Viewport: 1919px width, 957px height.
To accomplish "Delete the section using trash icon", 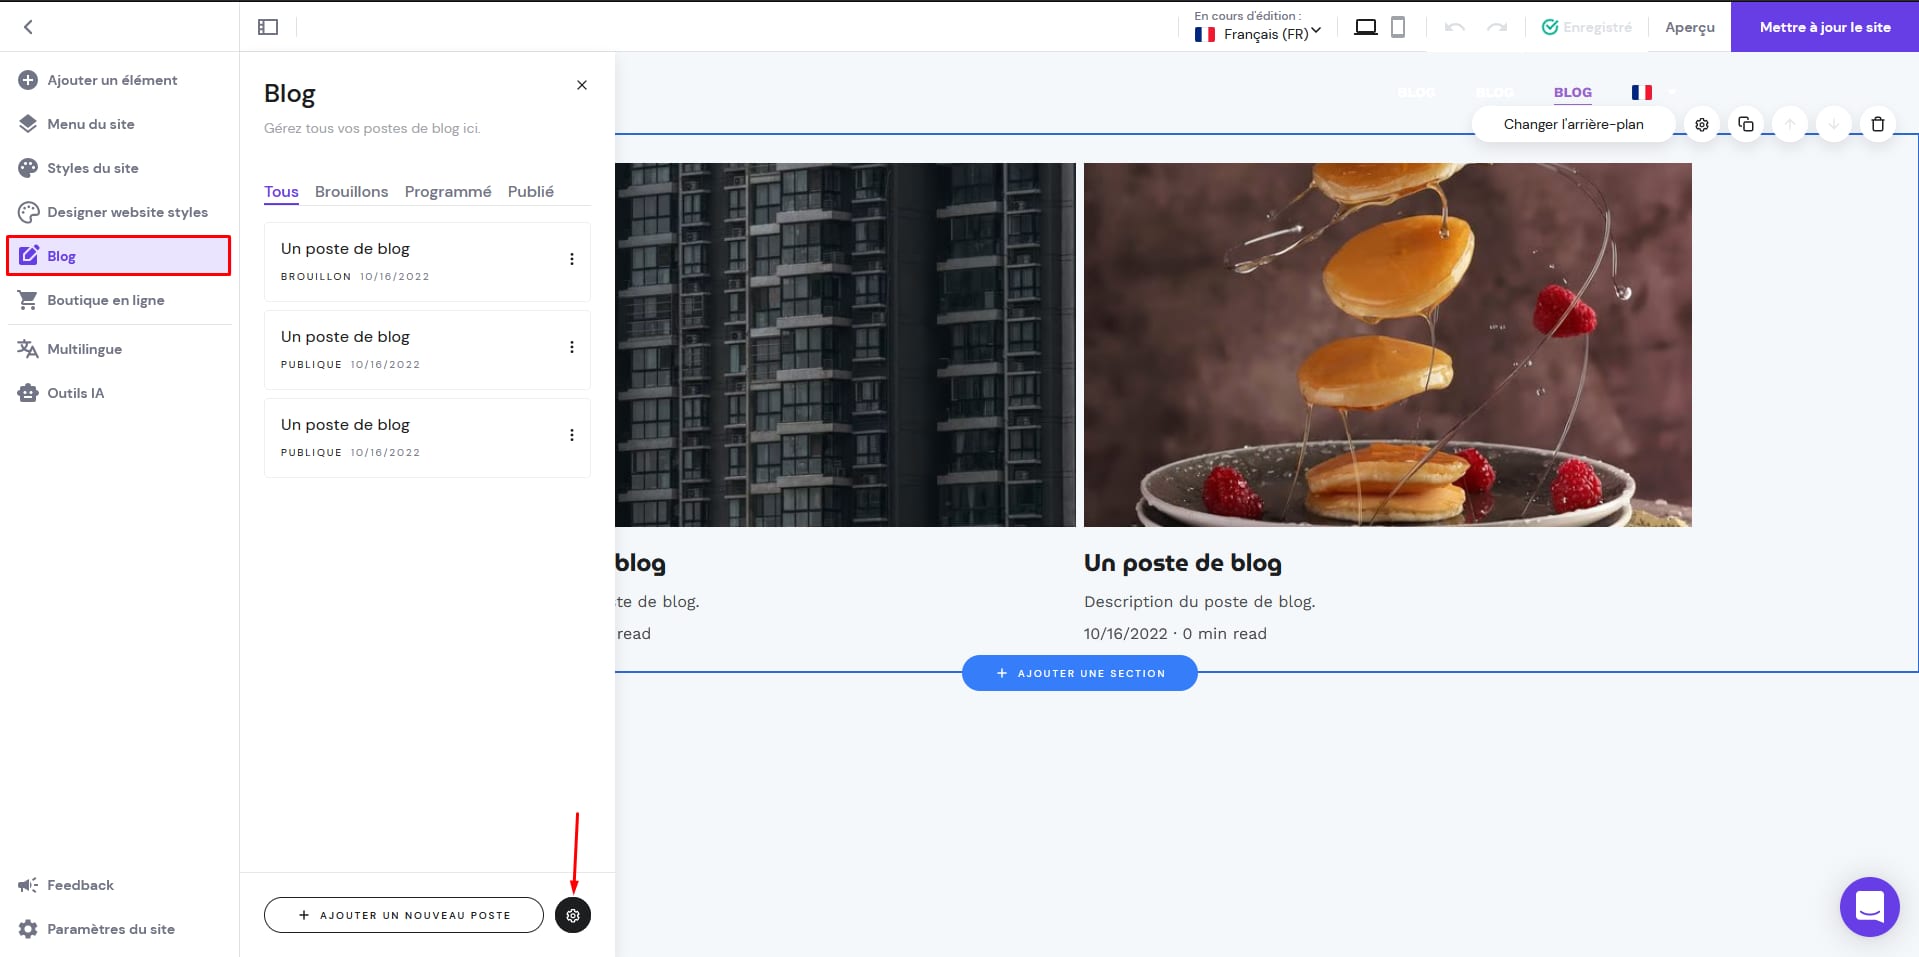I will pos(1878,125).
